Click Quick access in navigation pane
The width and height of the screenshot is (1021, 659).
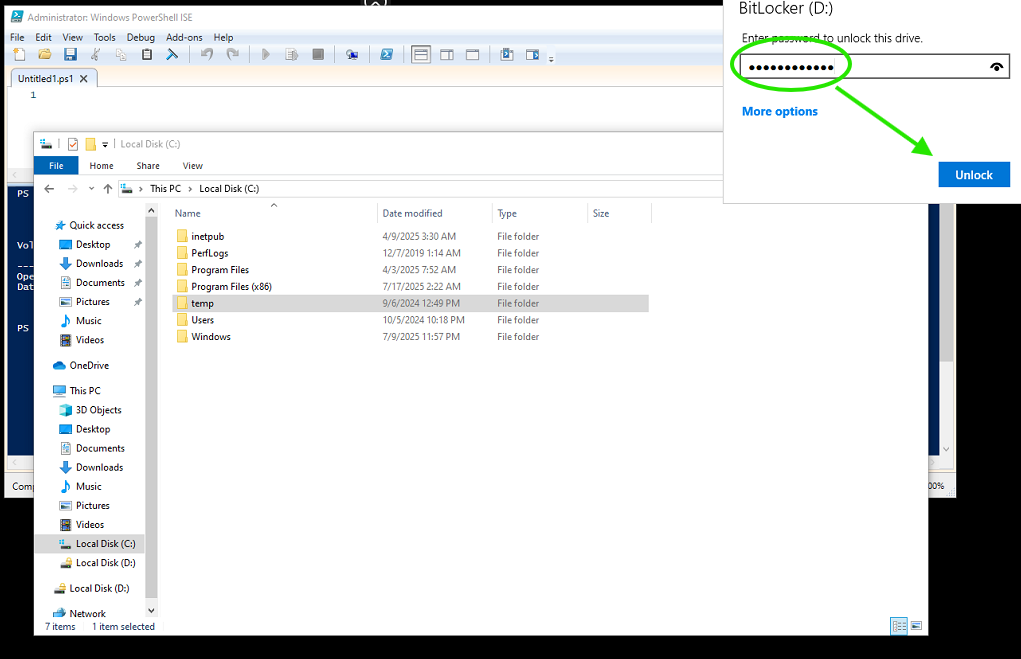[96, 225]
